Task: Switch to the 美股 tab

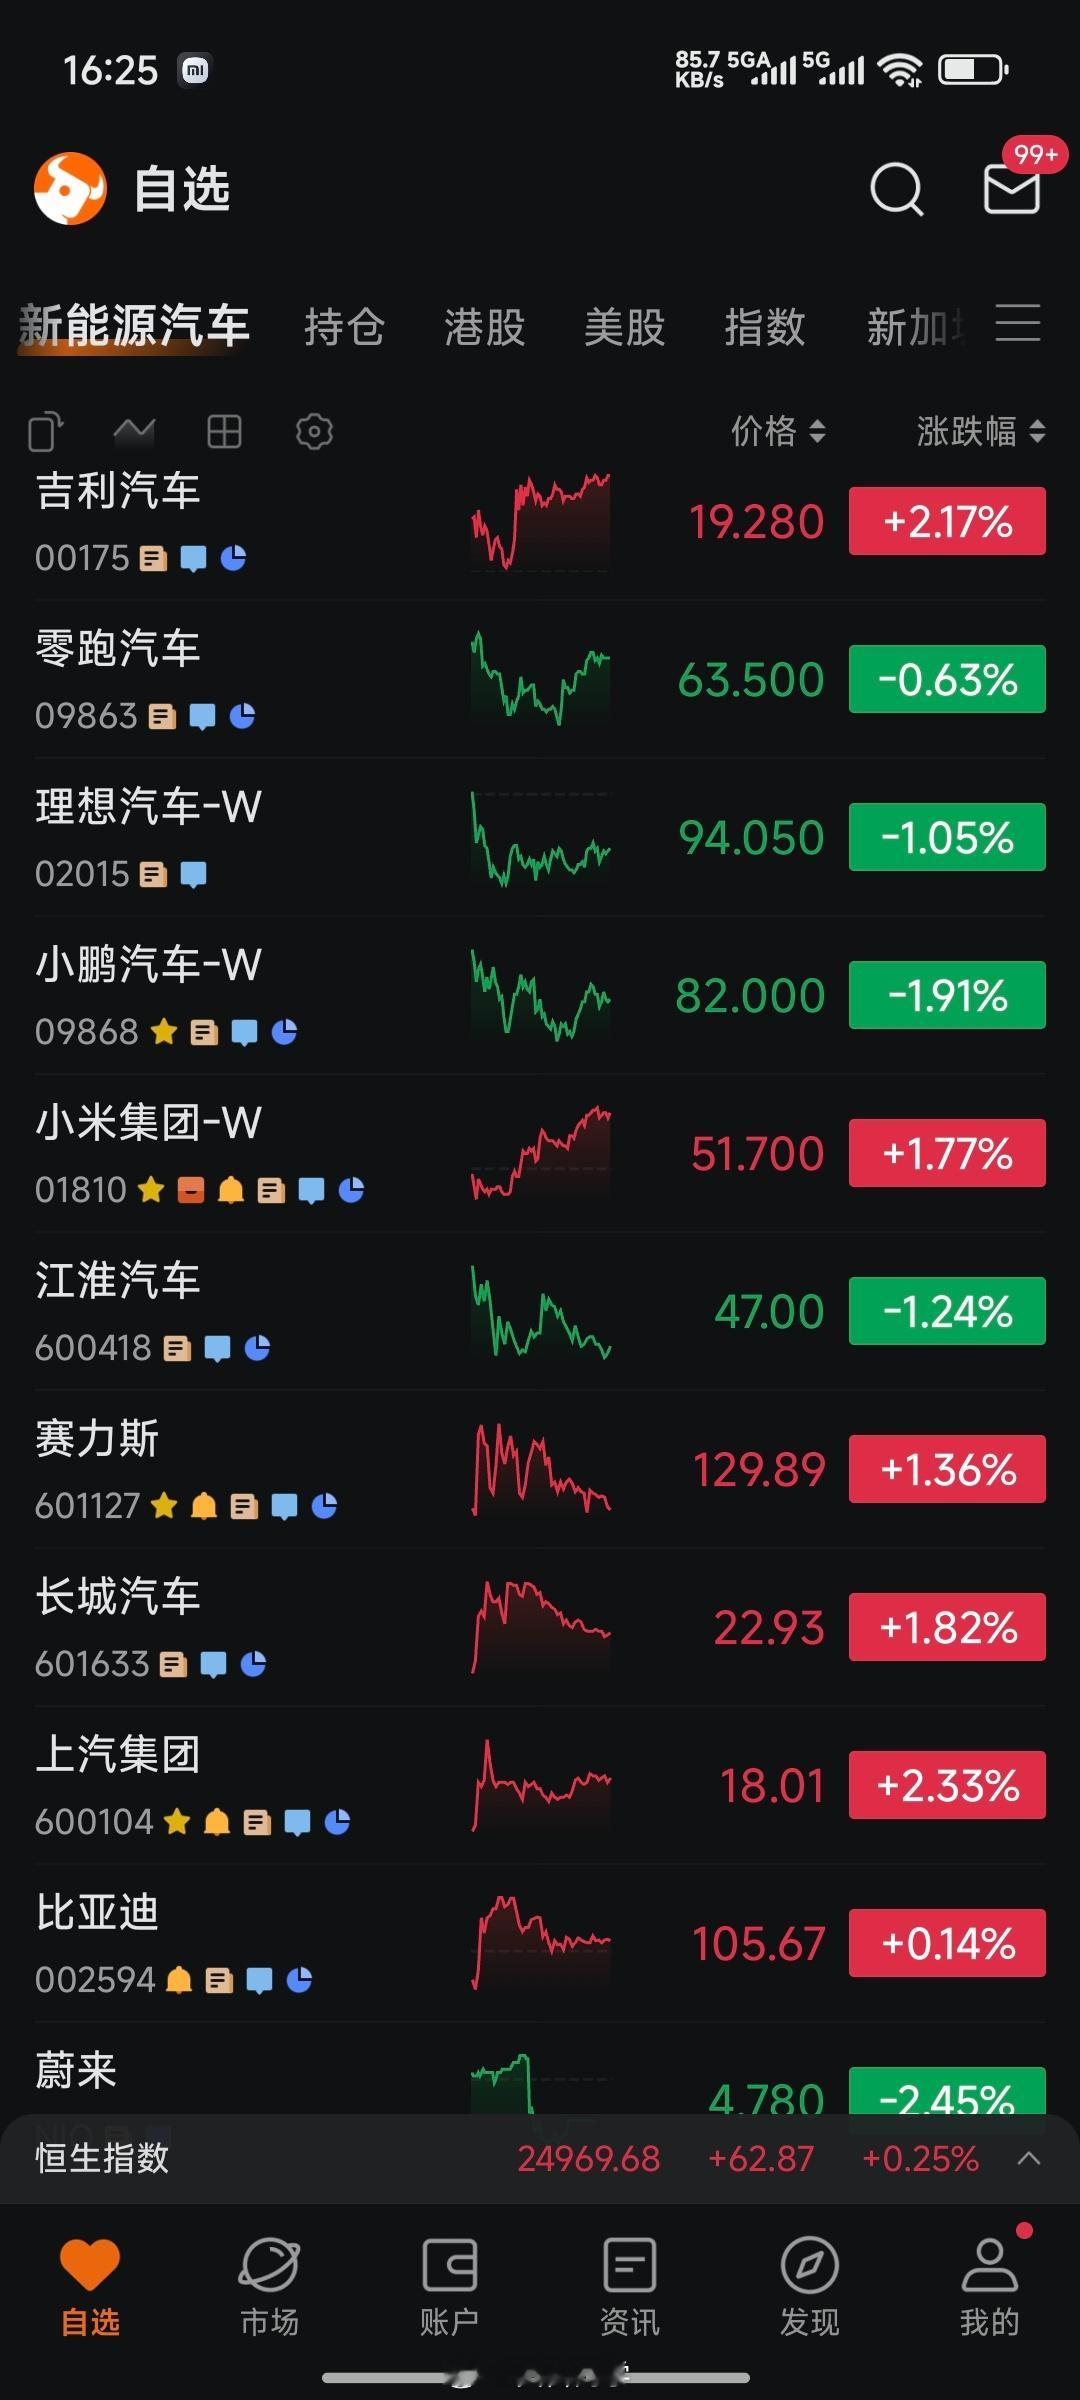Action: tap(625, 327)
